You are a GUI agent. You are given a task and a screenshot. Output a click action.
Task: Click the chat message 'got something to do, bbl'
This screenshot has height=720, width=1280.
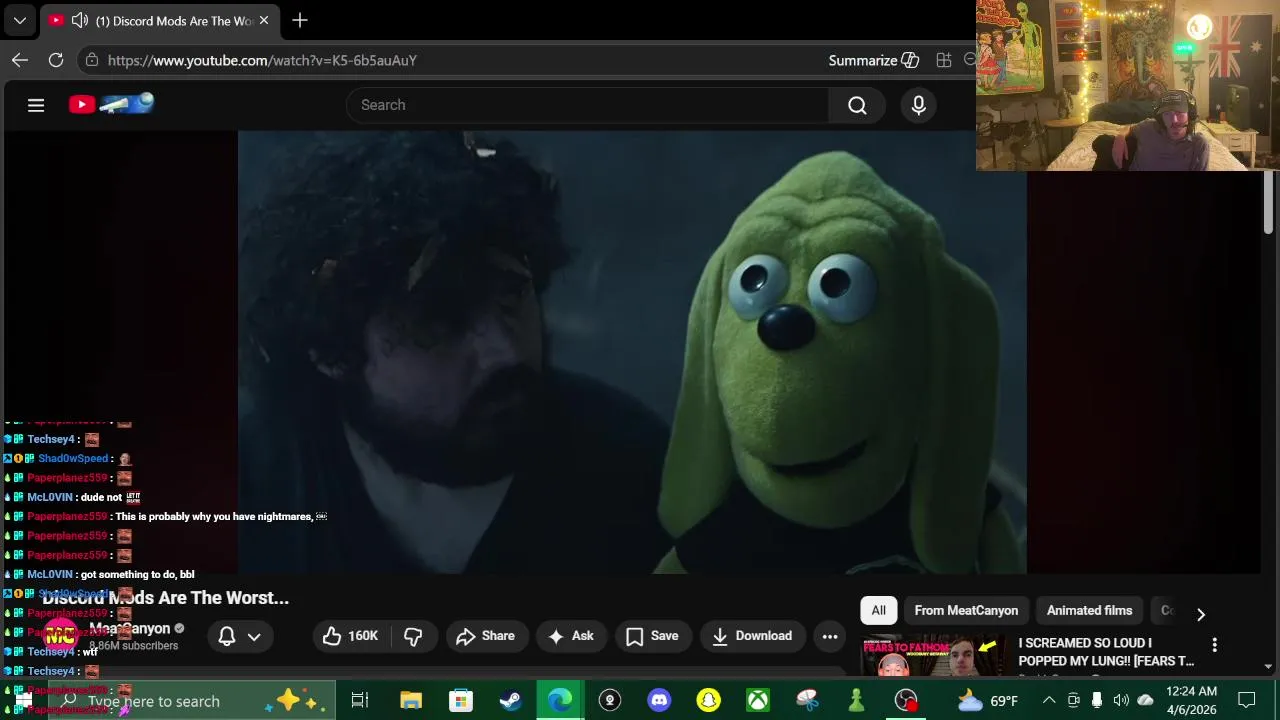(138, 575)
